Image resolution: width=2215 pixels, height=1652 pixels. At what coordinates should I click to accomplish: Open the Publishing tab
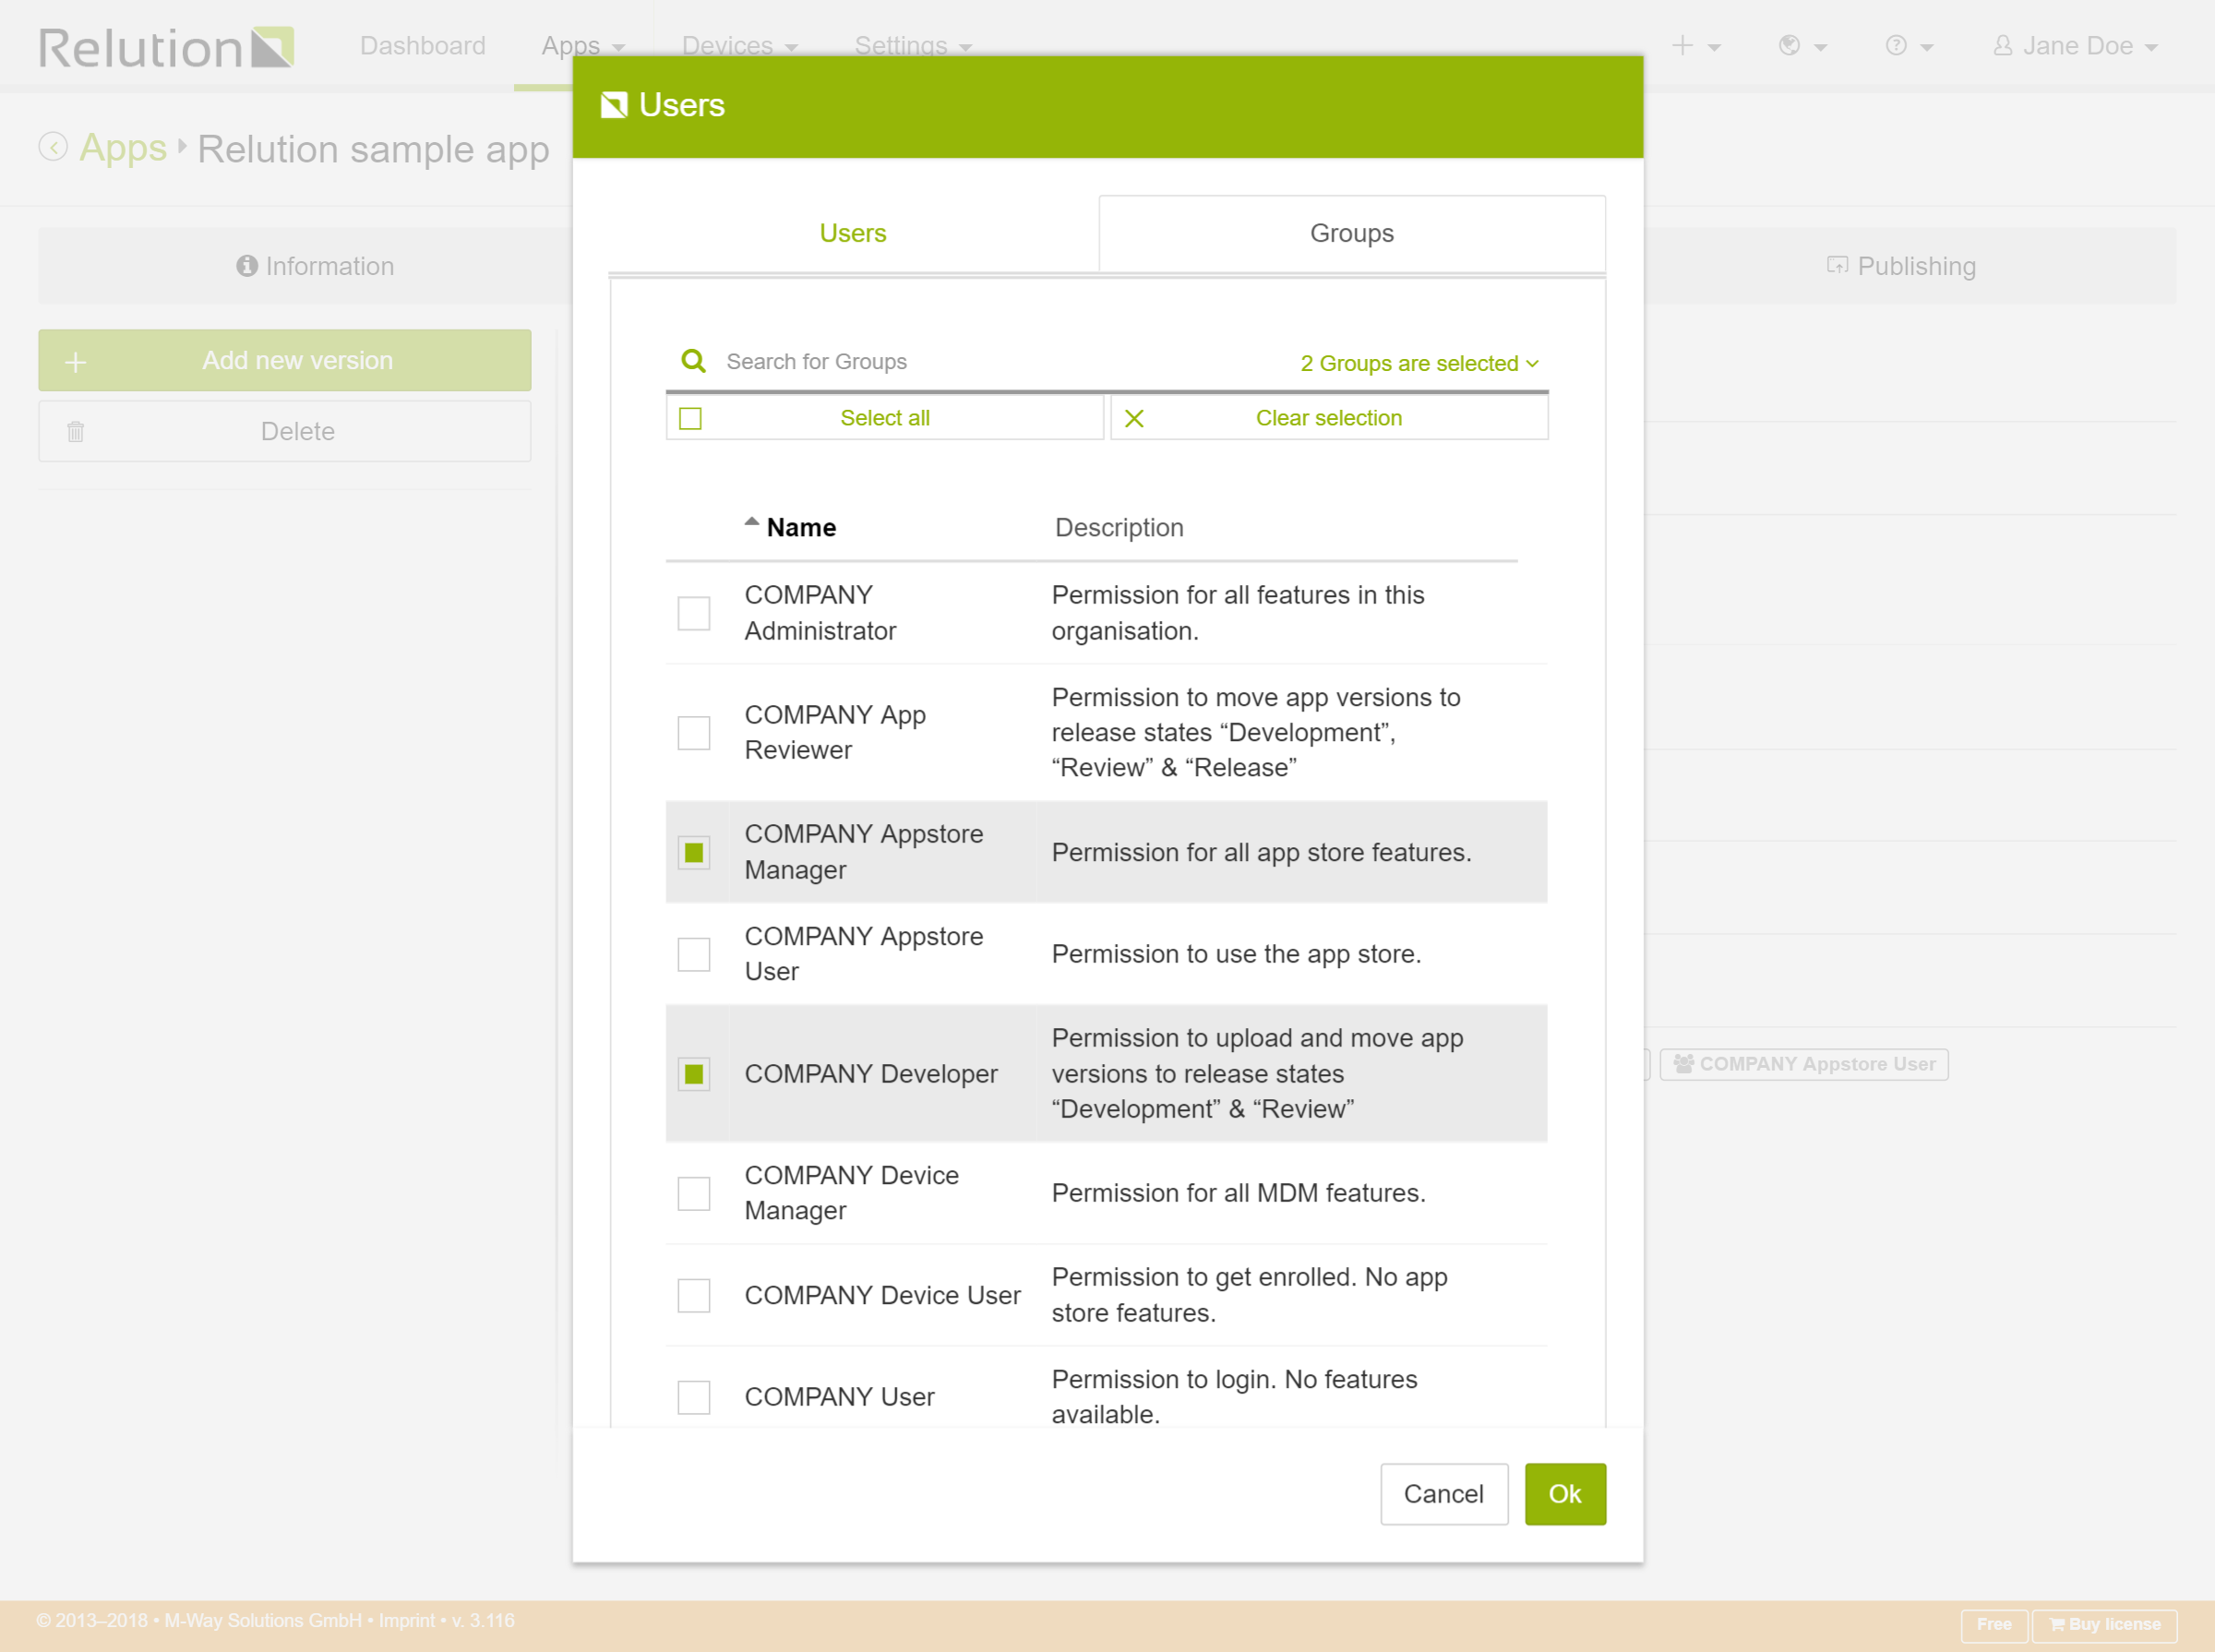point(1902,266)
